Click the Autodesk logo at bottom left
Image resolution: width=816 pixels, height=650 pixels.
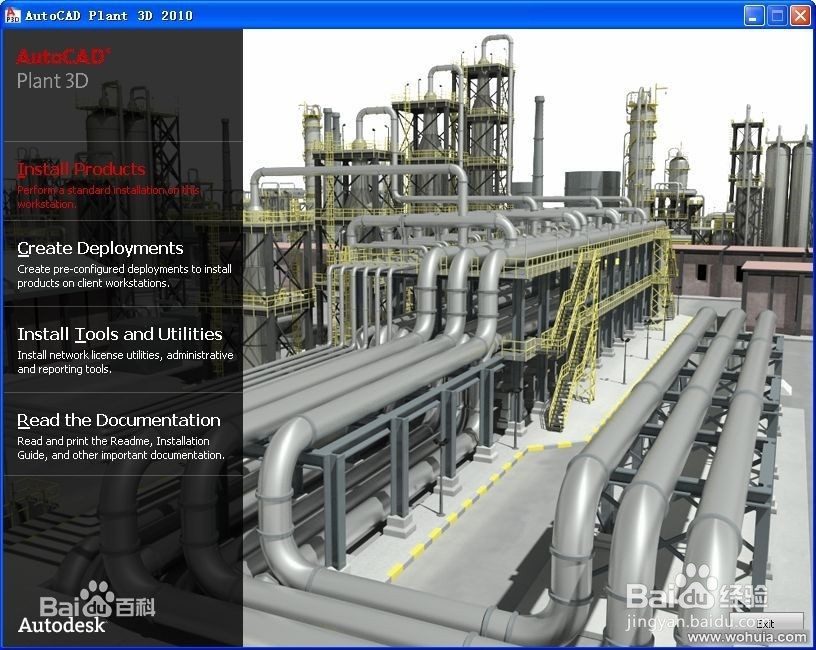pos(61,625)
